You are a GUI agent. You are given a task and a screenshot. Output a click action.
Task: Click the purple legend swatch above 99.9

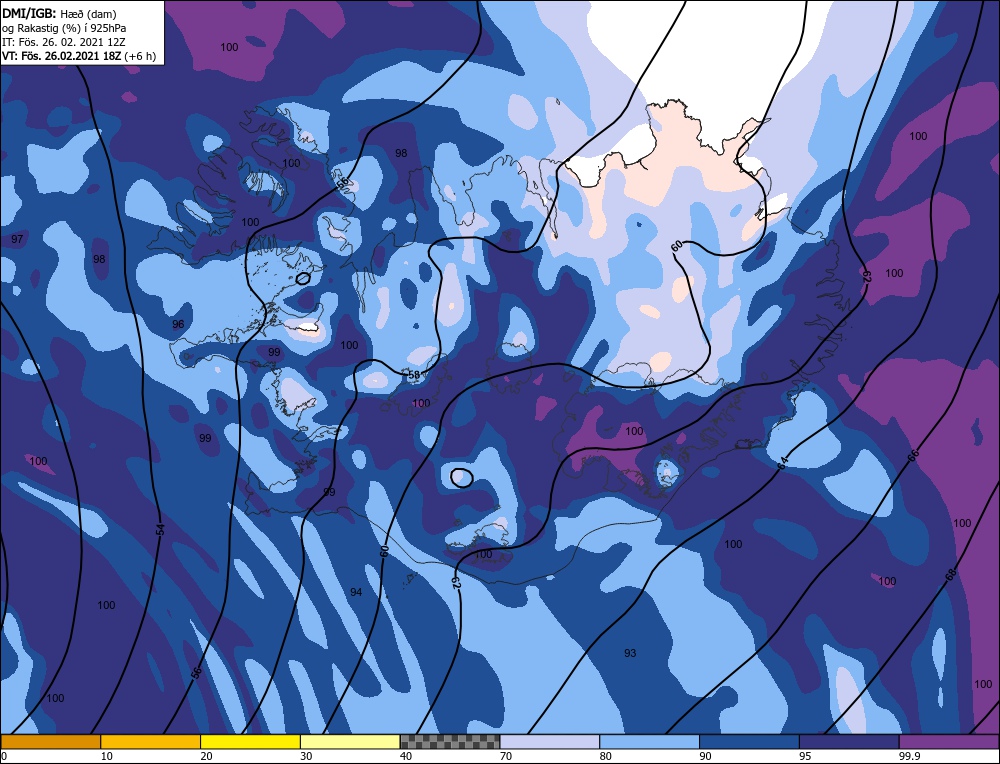(x=949, y=742)
